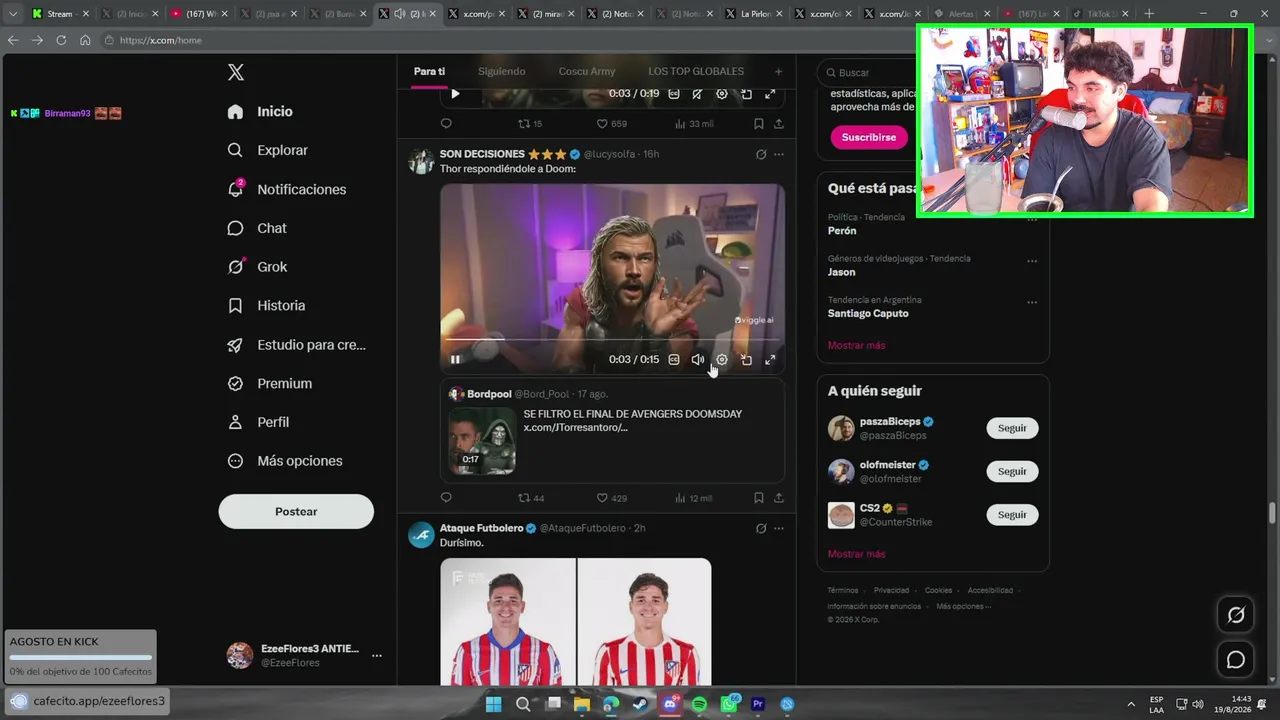Ask Grok about the Ataque Futbolero post
The height and width of the screenshot is (720, 1280).
point(761,528)
